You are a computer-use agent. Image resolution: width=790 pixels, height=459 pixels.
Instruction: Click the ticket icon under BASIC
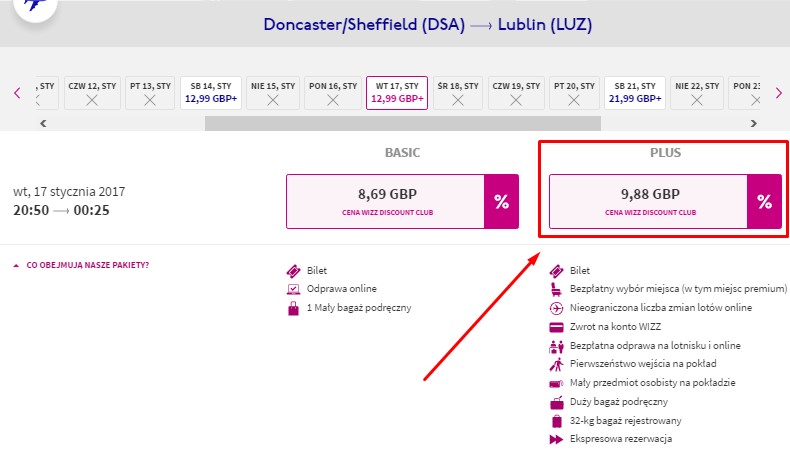pyautogui.click(x=293, y=271)
